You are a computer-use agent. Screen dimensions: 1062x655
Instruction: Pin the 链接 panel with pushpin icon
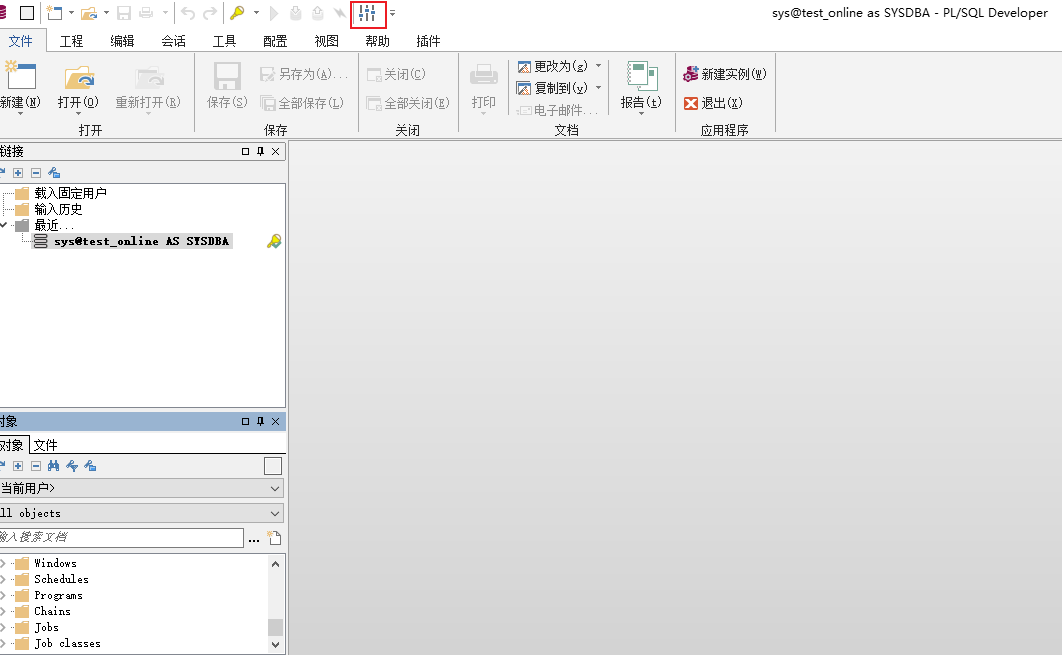(261, 151)
